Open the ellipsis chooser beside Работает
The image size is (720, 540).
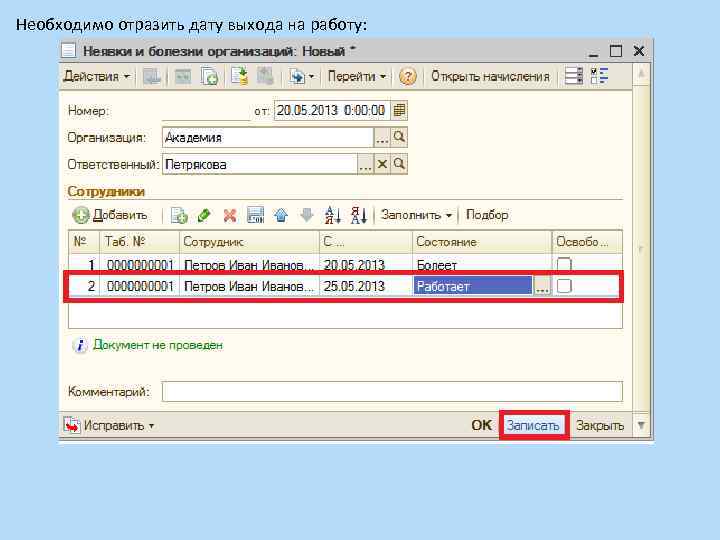(x=542, y=286)
